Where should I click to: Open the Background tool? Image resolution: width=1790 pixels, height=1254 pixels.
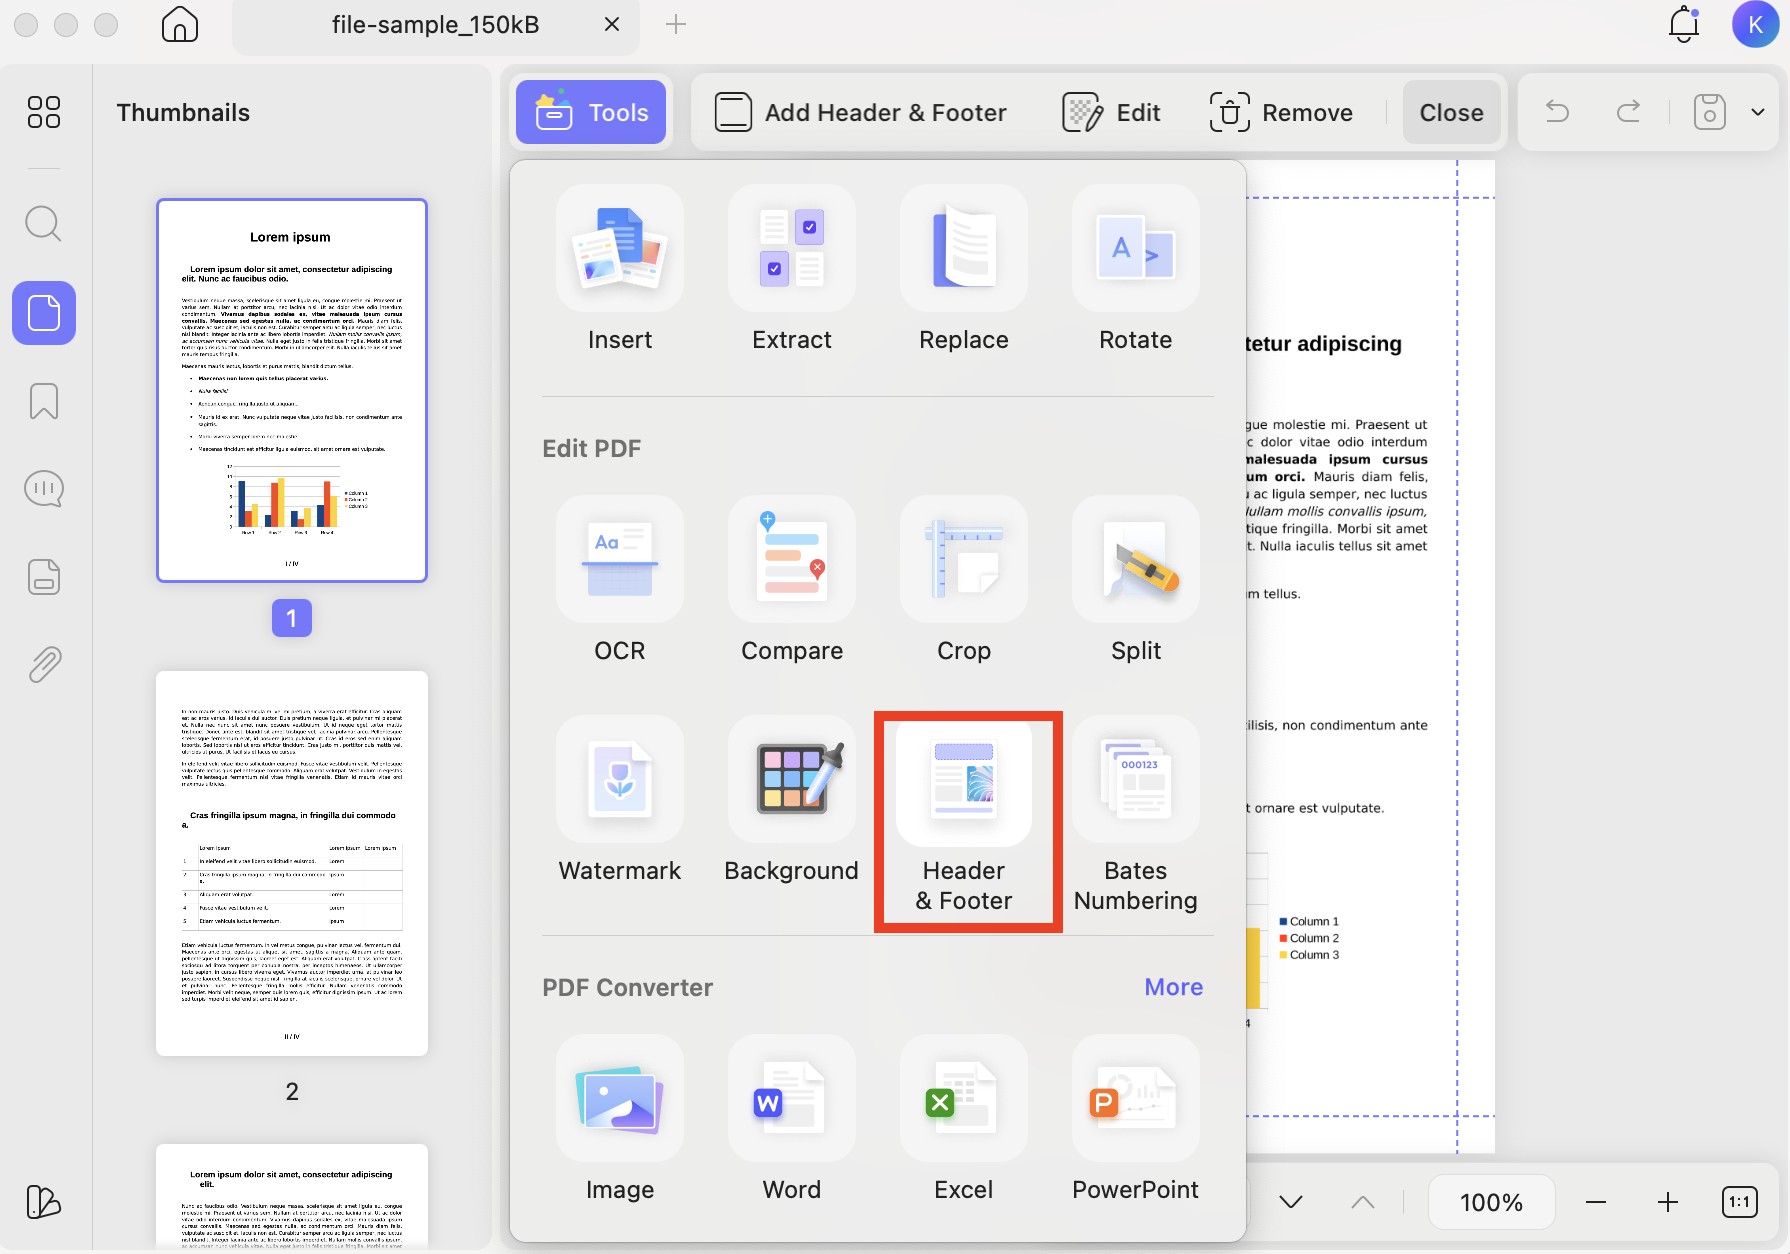[791, 802]
